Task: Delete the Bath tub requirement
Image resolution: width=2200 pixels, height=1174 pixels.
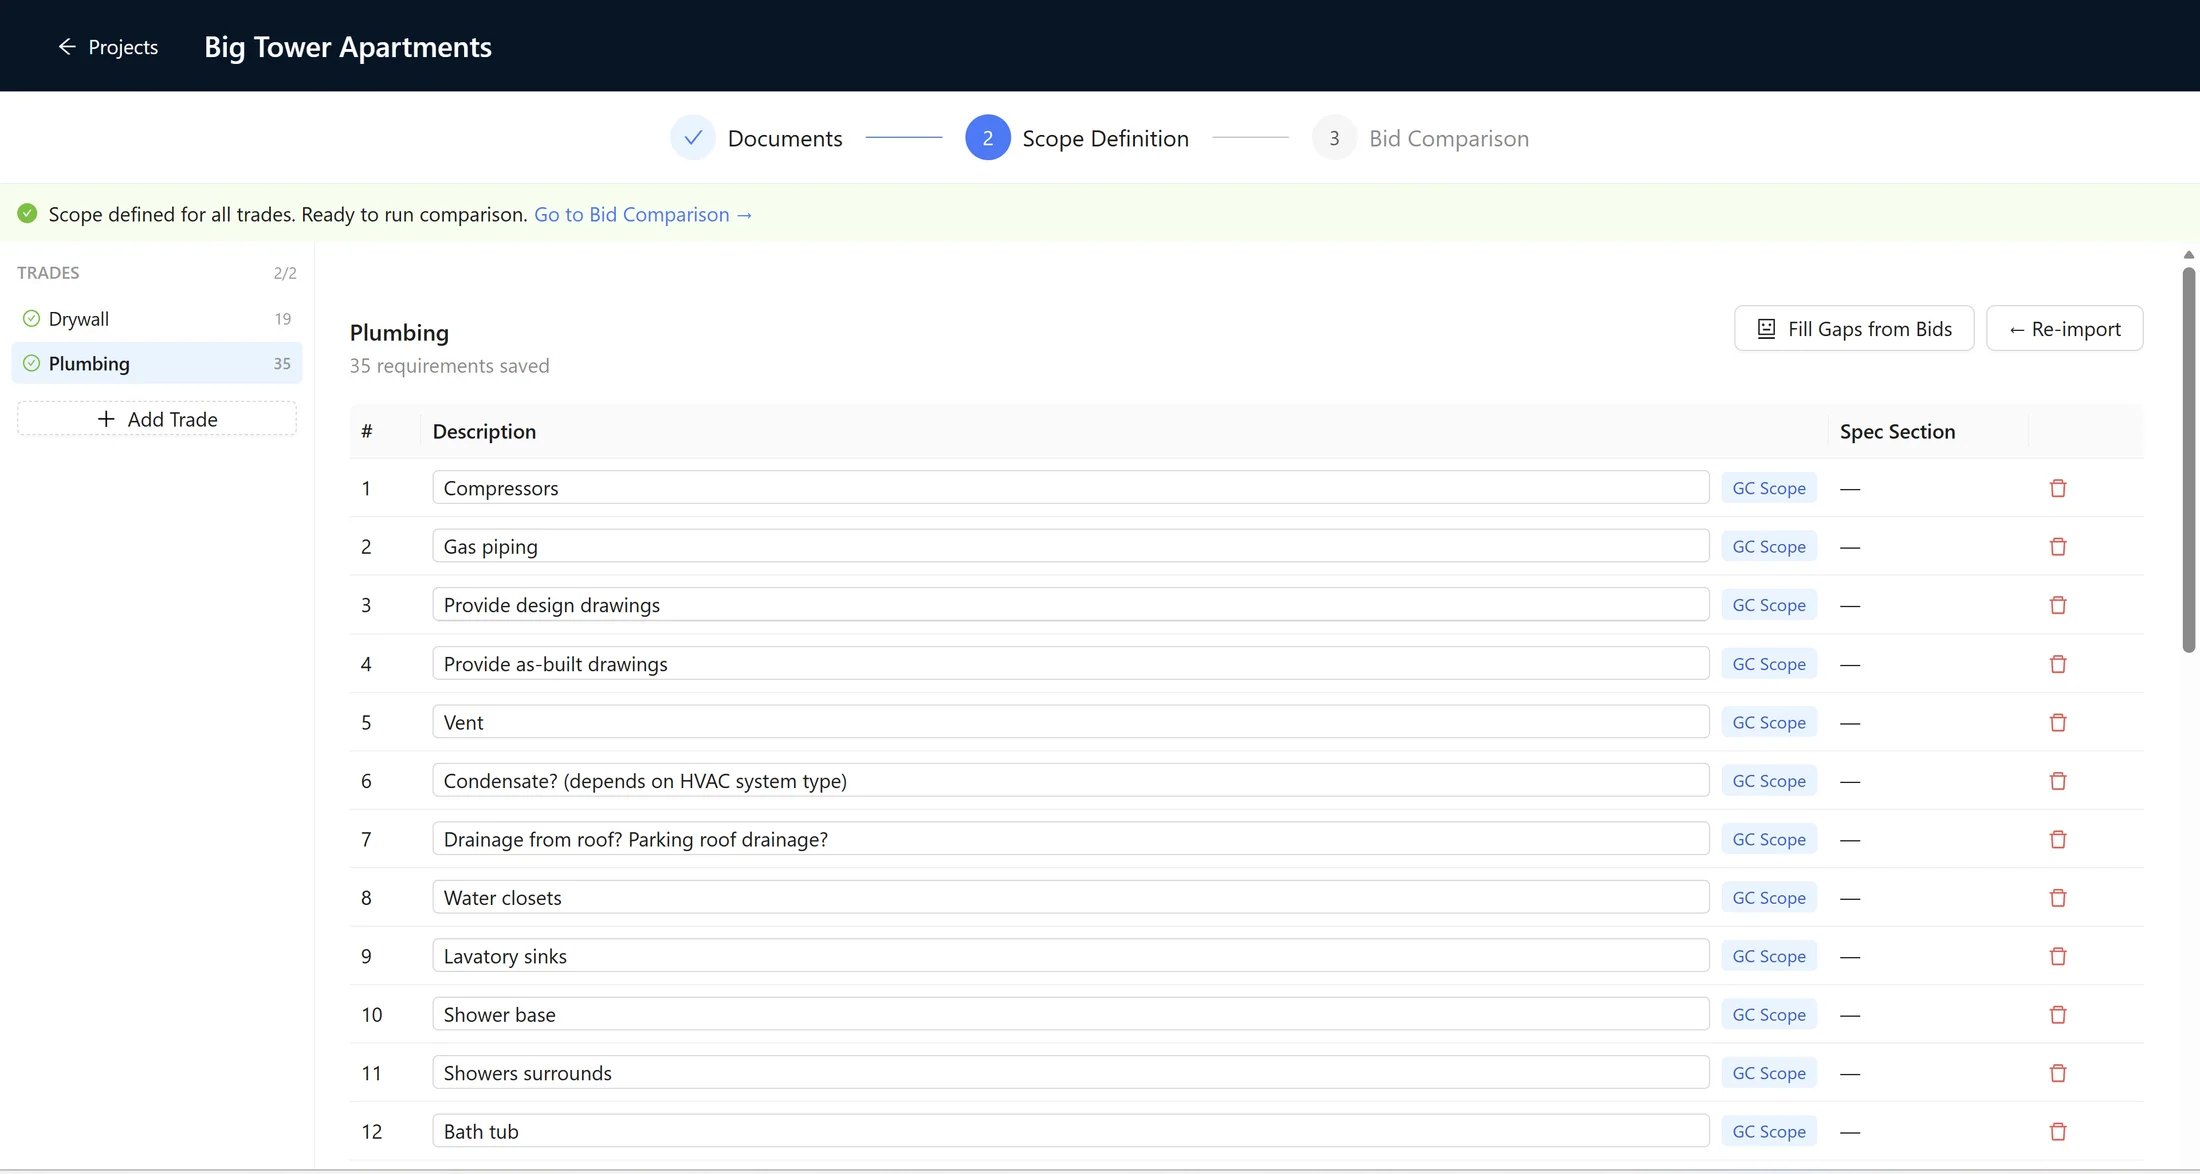Action: (x=2058, y=1132)
